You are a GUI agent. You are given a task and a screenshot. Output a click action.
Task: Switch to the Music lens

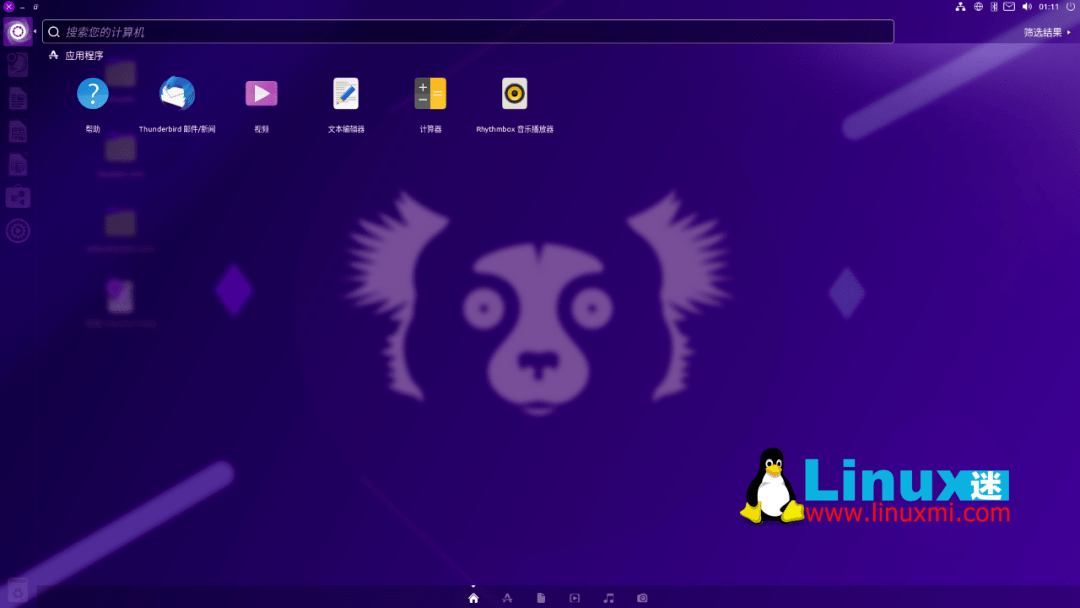pyautogui.click(x=607, y=597)
